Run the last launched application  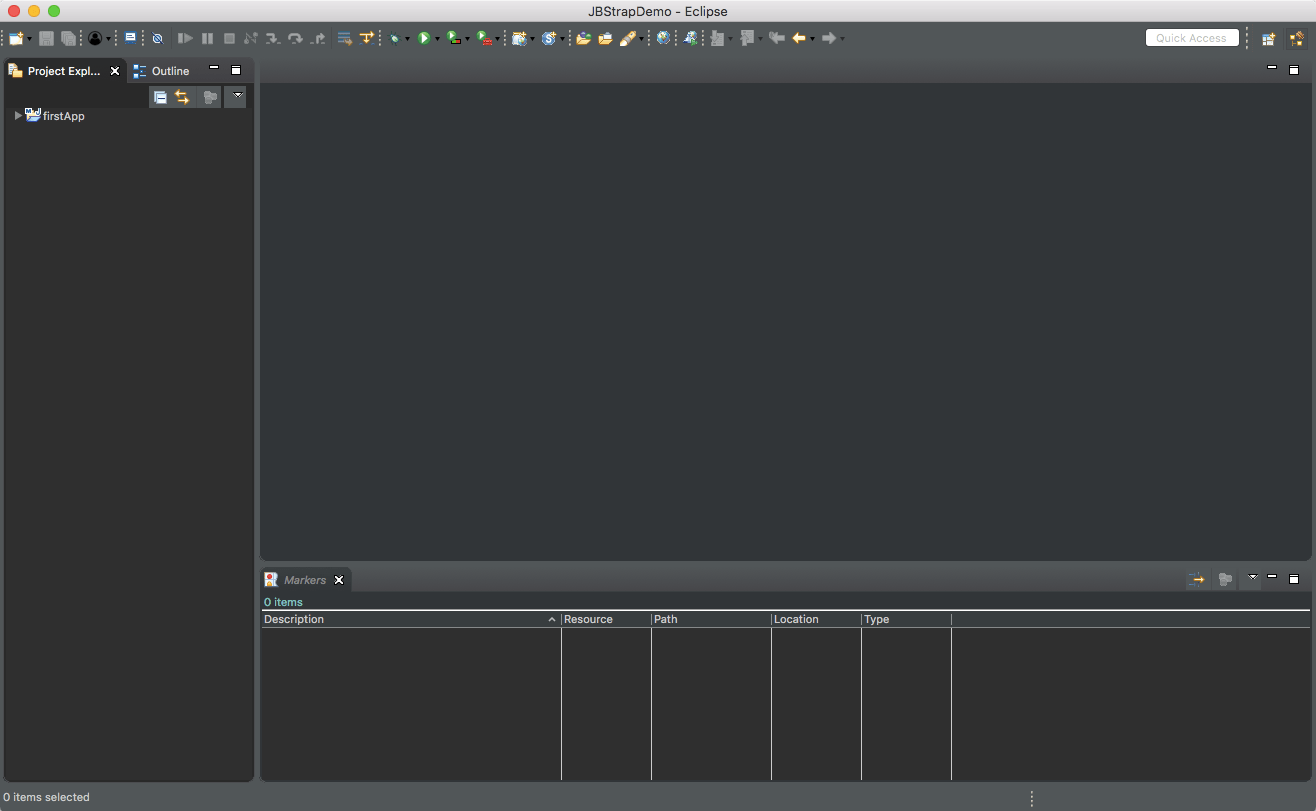pos(425,38)
